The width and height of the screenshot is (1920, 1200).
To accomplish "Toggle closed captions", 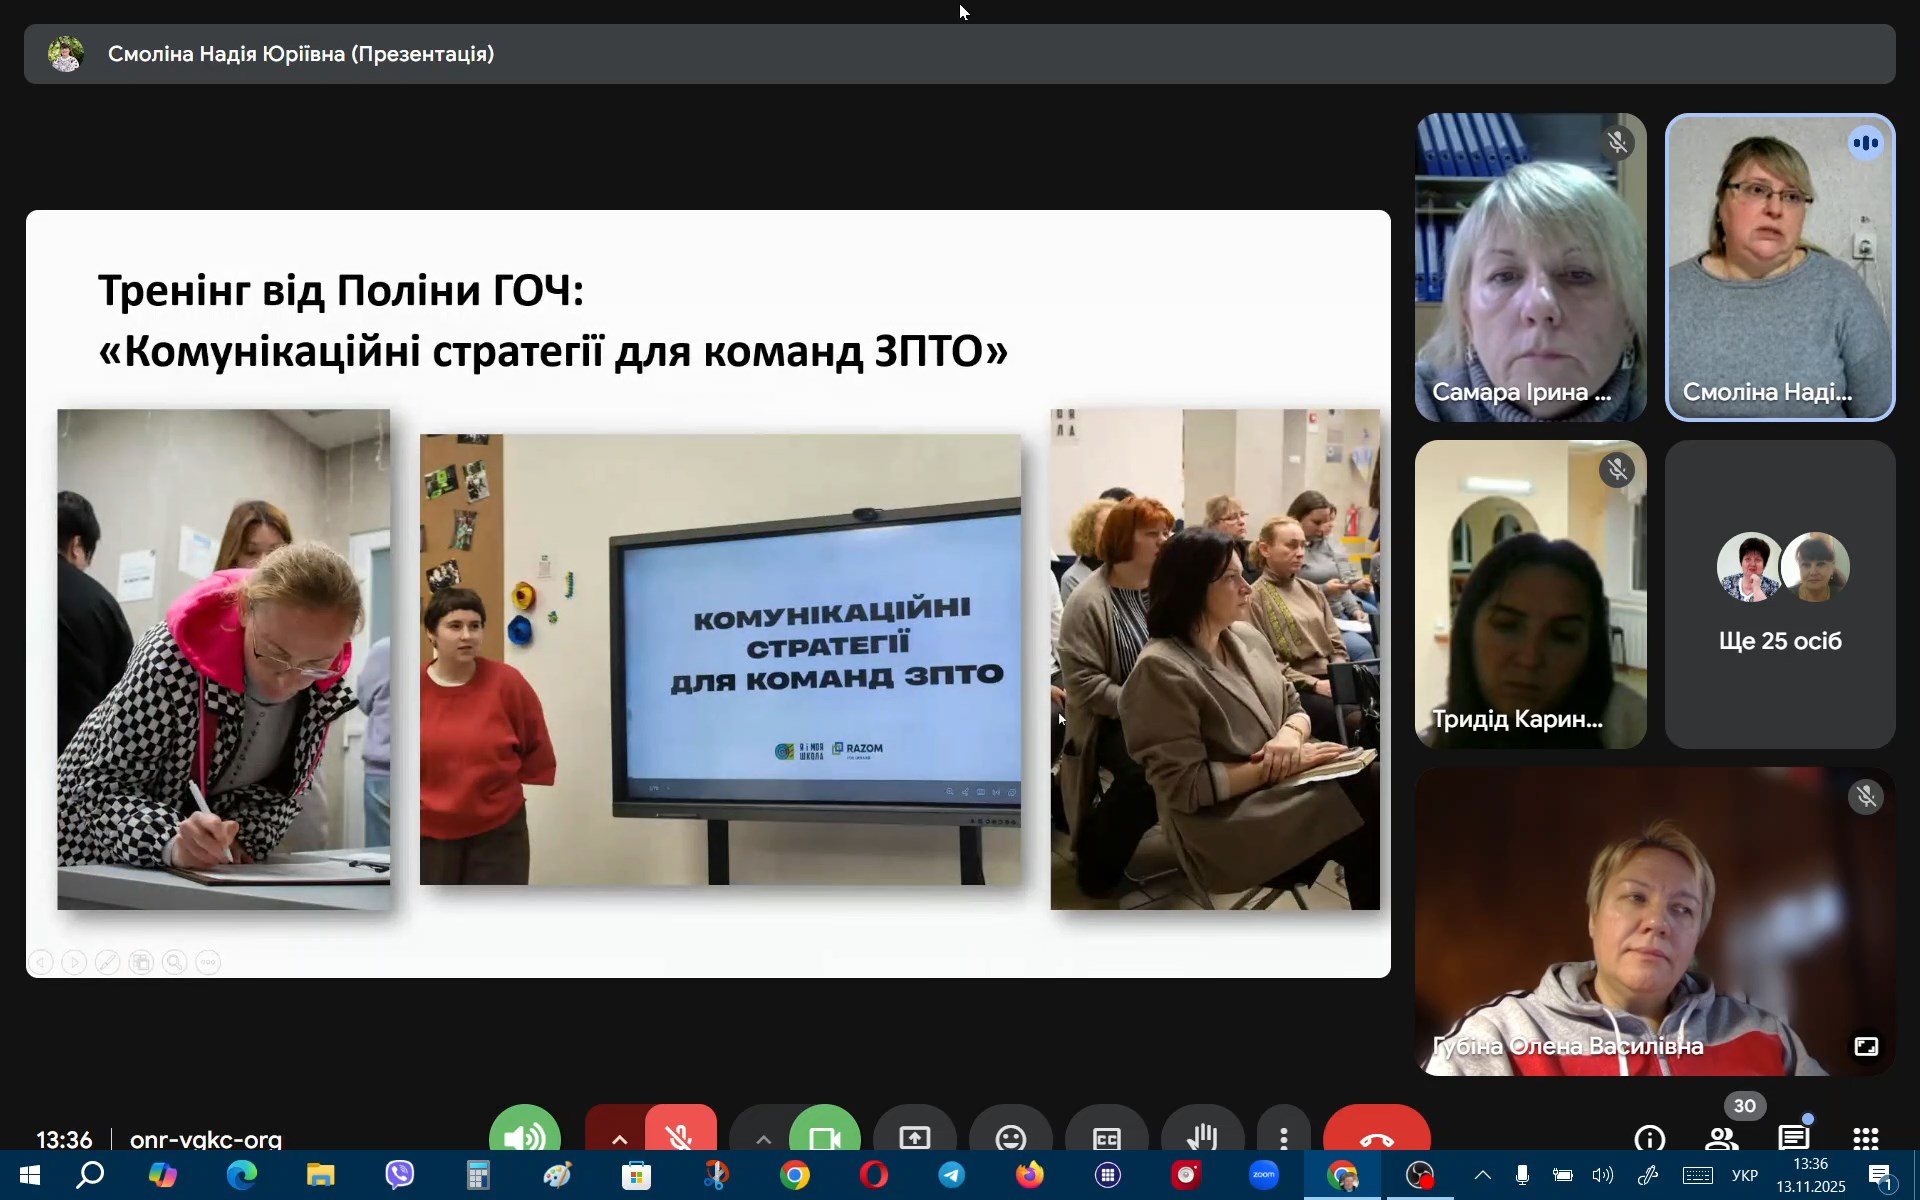I will coord(1106,1136).
